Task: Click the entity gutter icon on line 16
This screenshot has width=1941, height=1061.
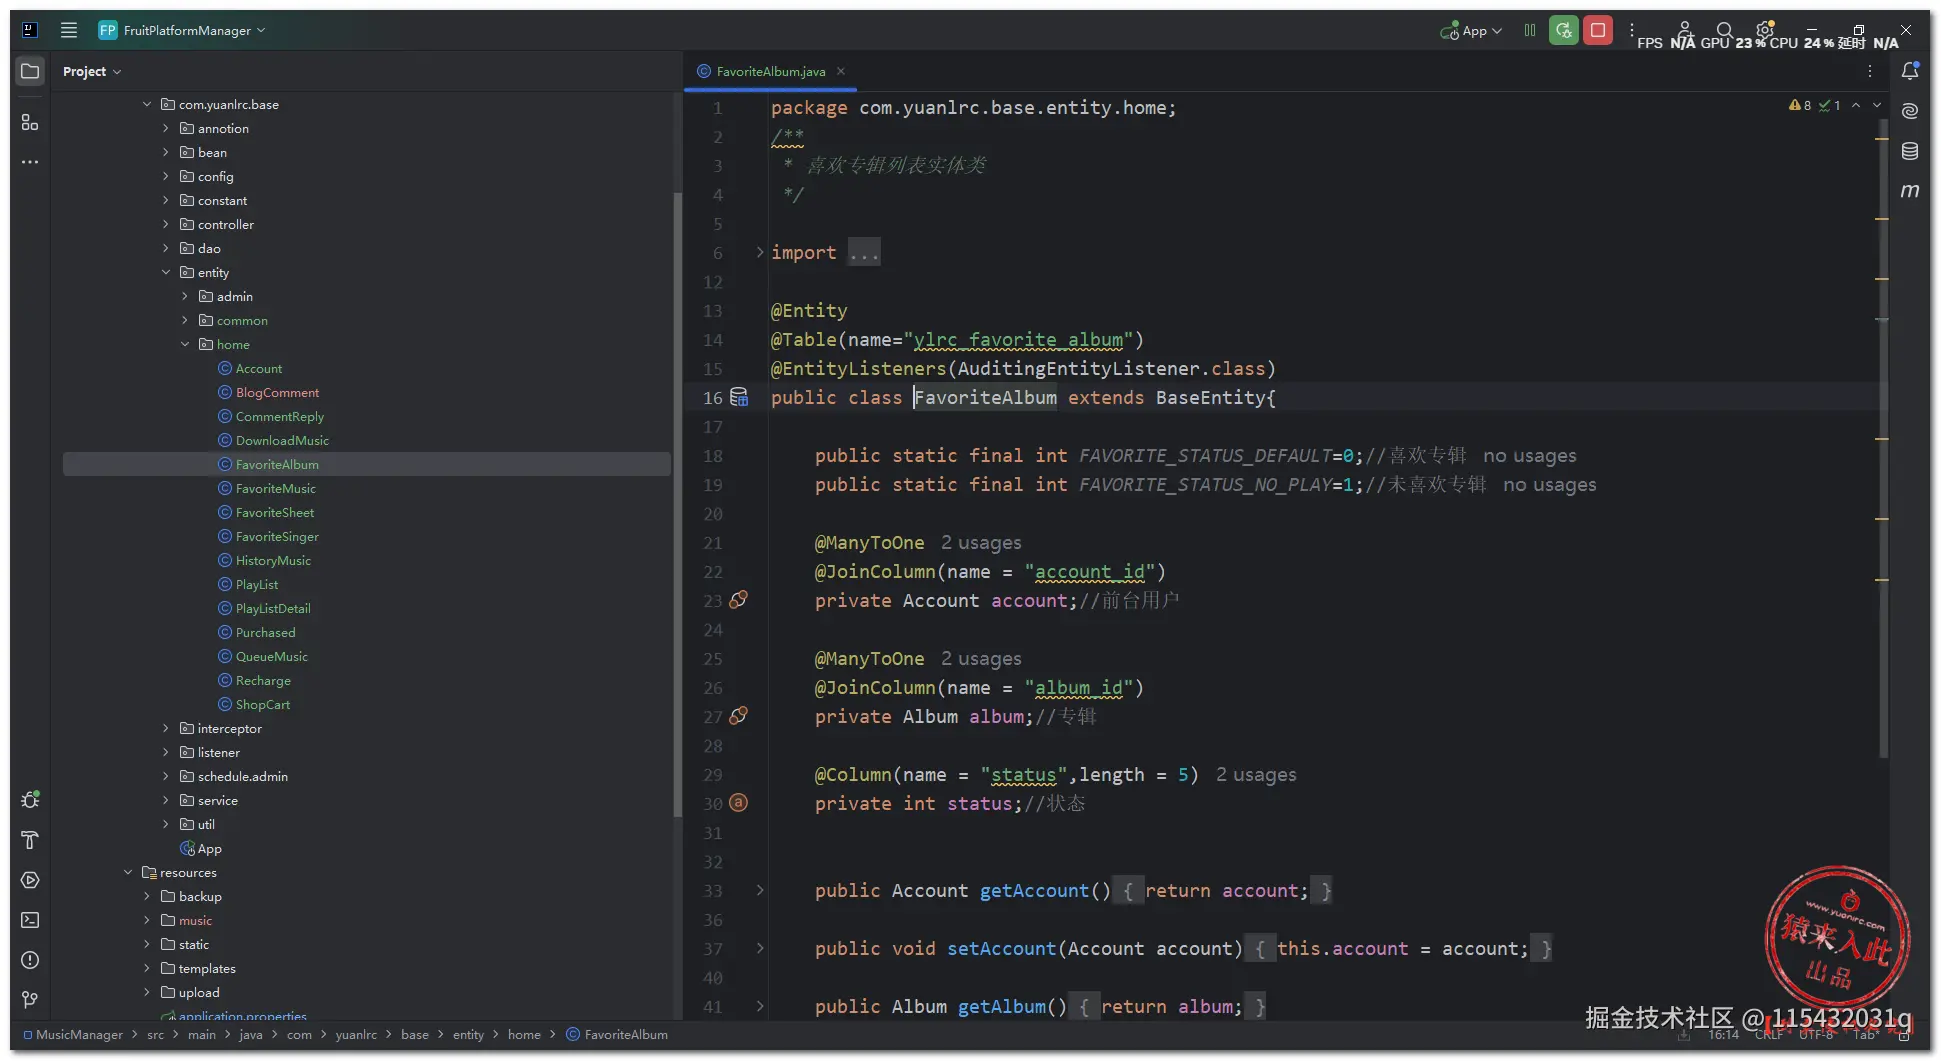Action: 739,397
